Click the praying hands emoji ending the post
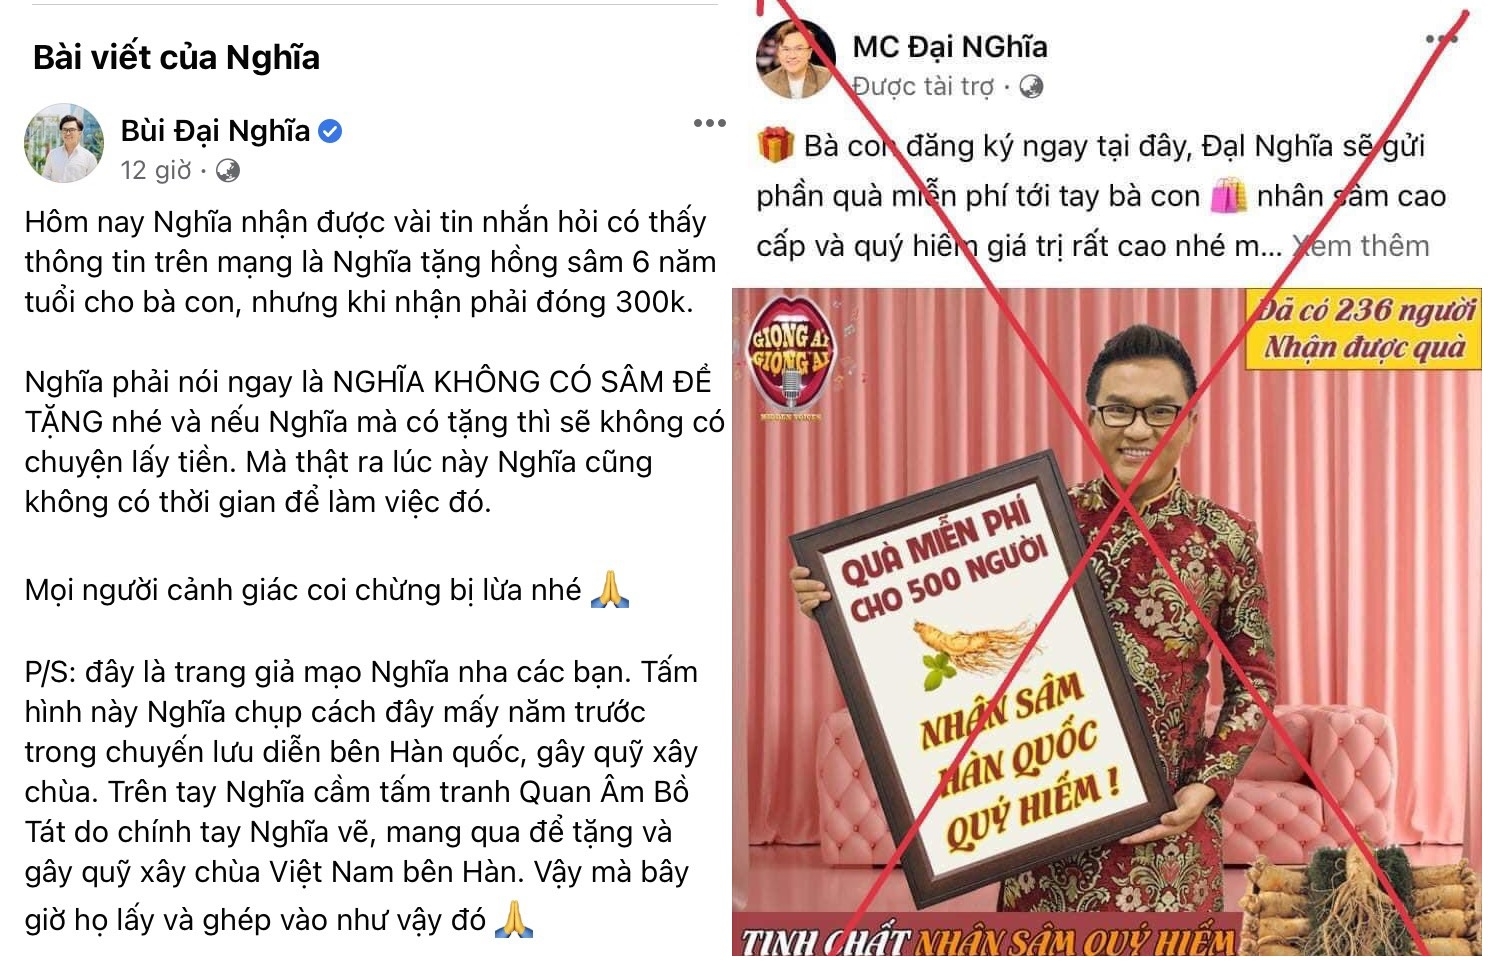The width and height of the screenshot is (1488, 964). point(514,919)
